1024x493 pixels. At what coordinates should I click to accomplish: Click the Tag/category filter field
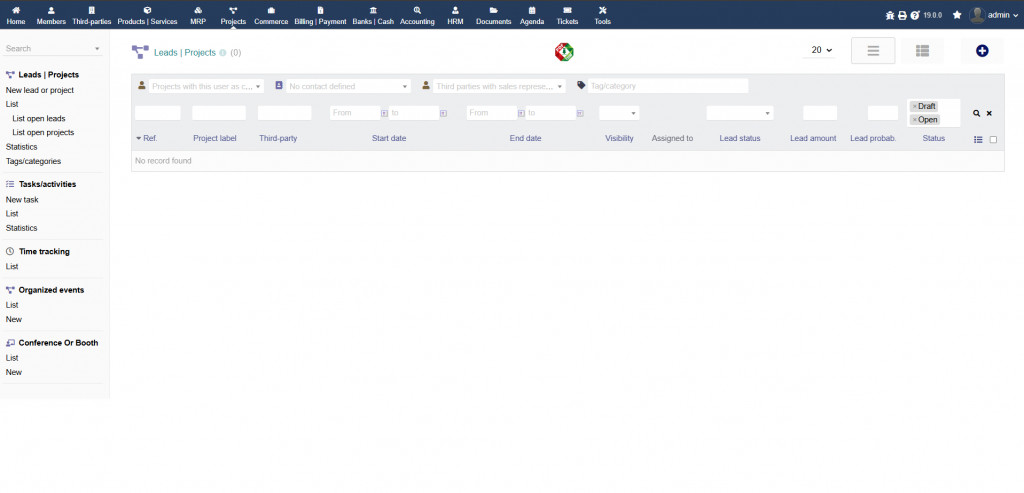click(x=668, y=86)
